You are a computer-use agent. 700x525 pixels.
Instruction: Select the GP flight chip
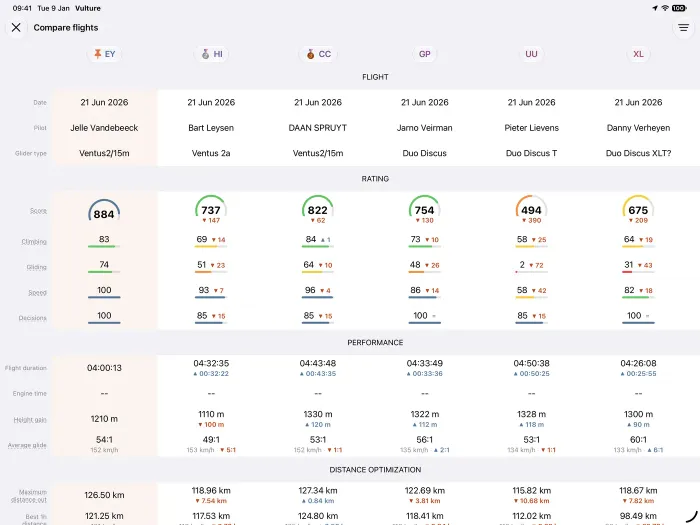tap(425, 54)
